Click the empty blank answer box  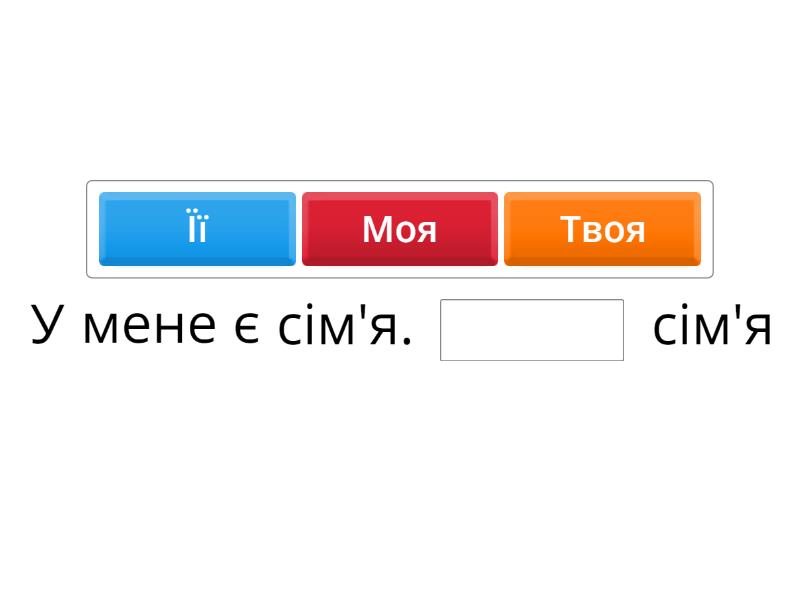(532, 330)
